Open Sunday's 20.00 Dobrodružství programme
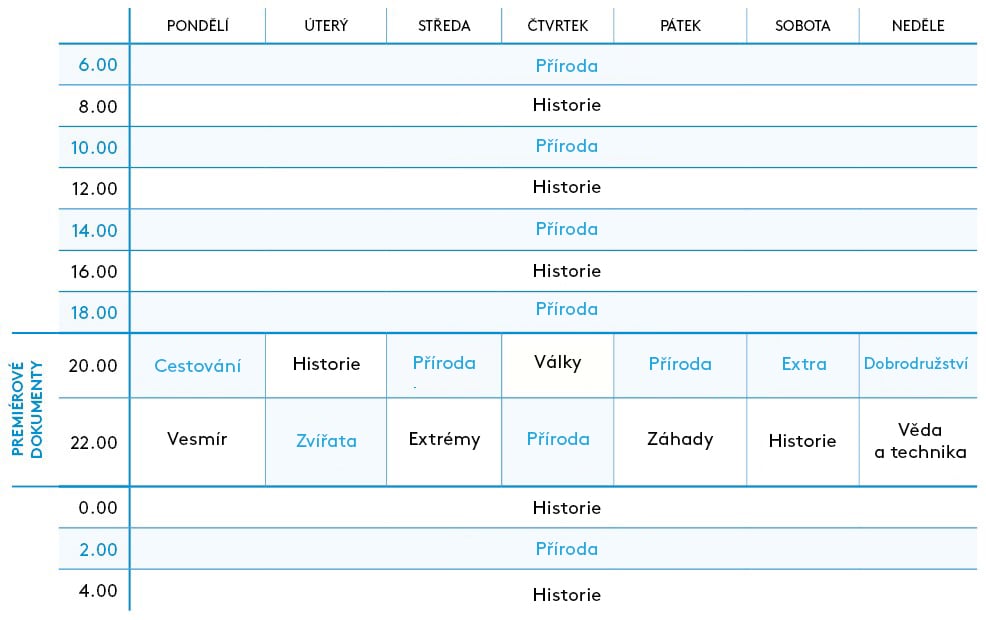The image size is (986, 620). pyautogui.click(x=916, y=364)
